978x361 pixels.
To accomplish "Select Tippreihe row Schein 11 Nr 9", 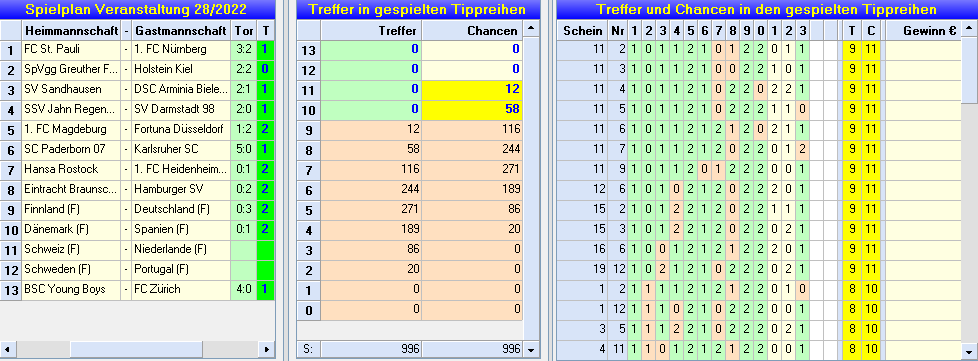I will (x=758, y=169).
